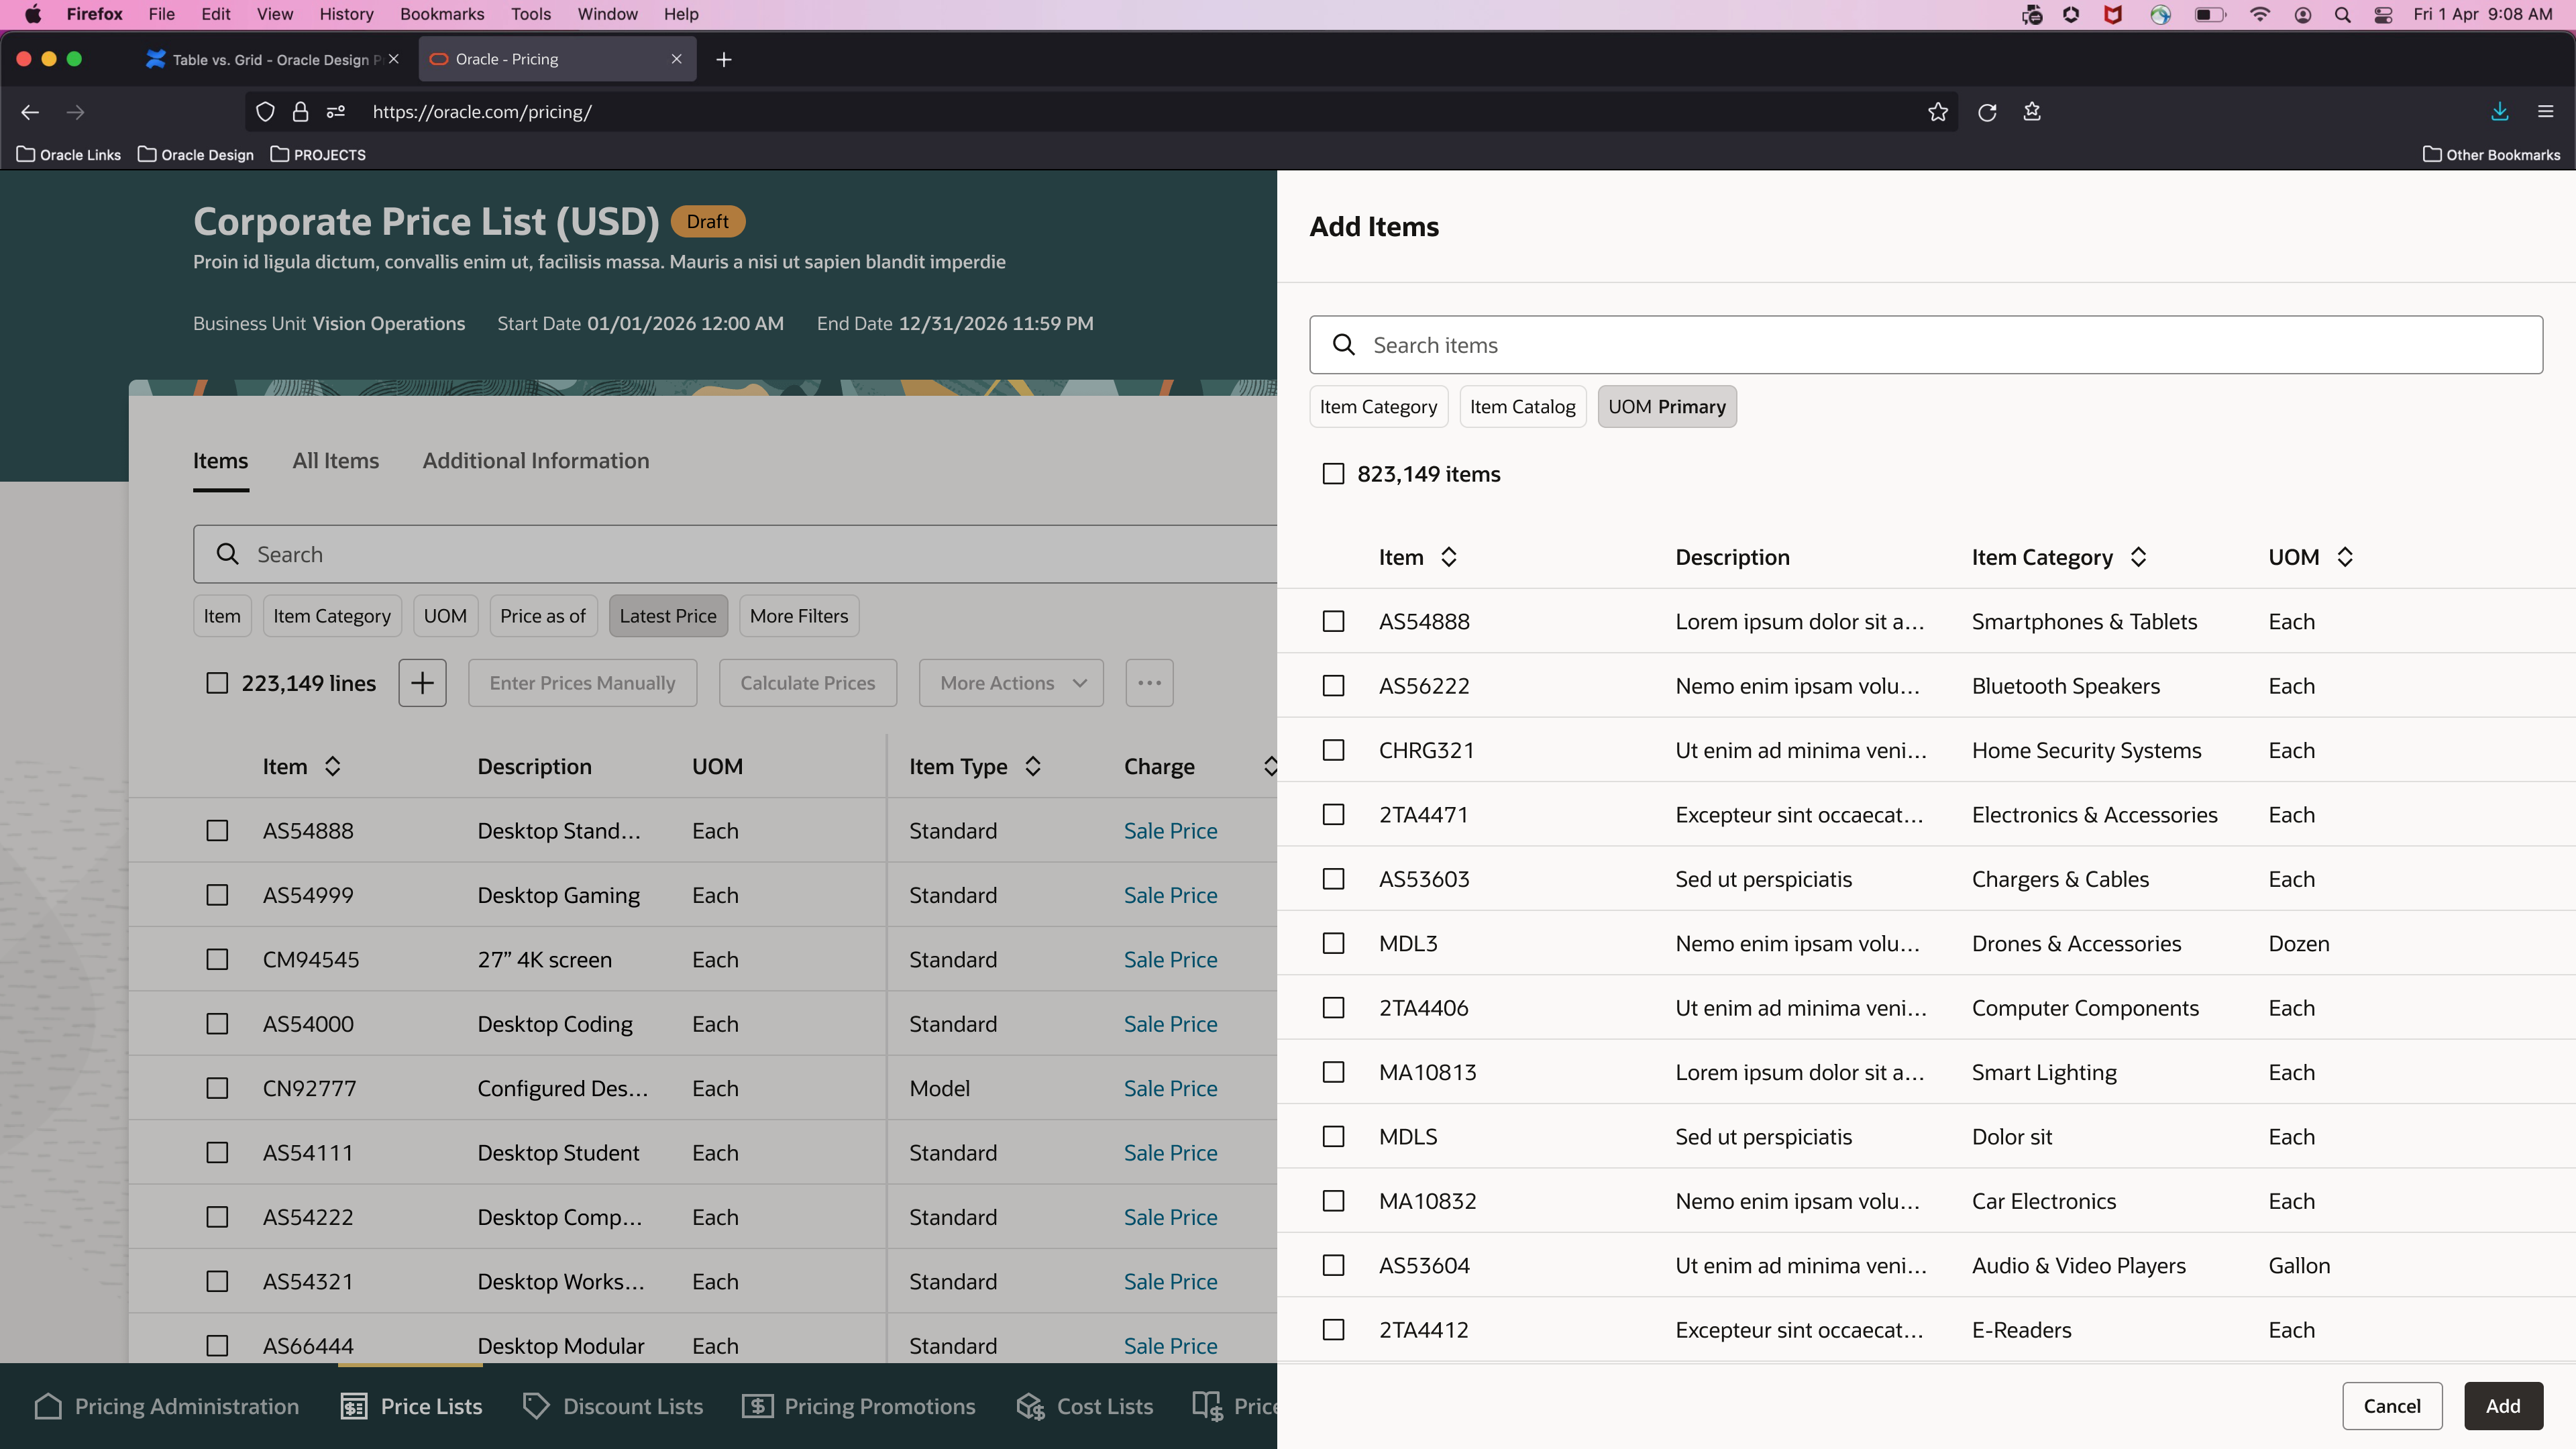Select all 823,149 items checkbox
The height and width of the screenshot is (1449, 2576).
(x=1333, y=474)
